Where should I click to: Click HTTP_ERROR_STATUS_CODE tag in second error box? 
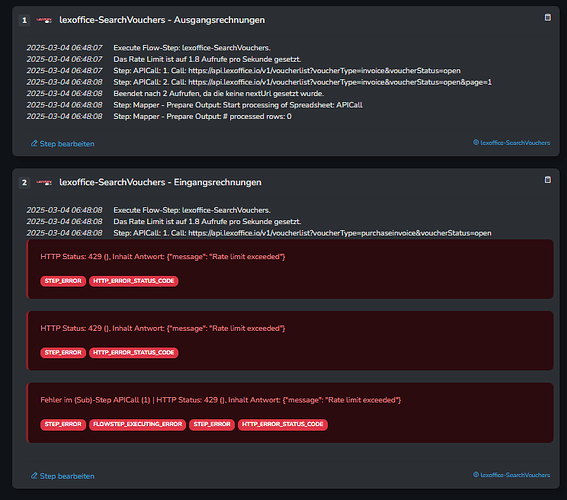133,352
